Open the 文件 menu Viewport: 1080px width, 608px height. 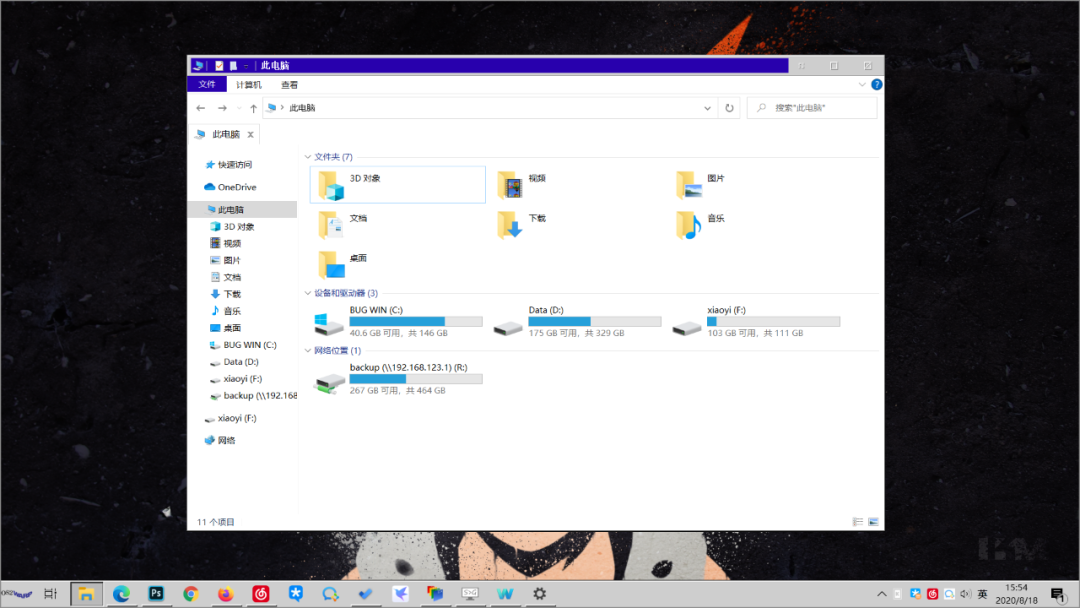coord(207,84)
